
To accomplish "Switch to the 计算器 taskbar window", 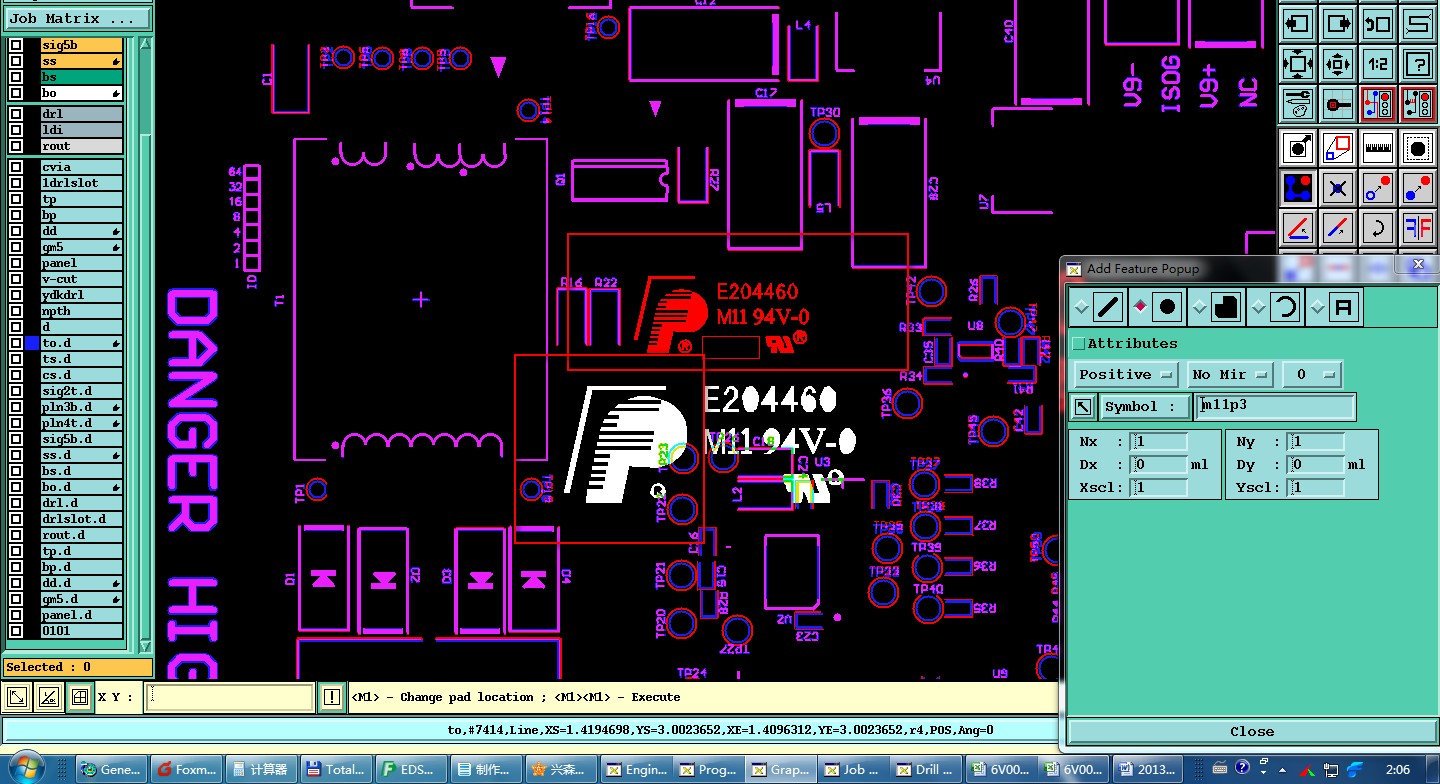I will tap(261, 769).
